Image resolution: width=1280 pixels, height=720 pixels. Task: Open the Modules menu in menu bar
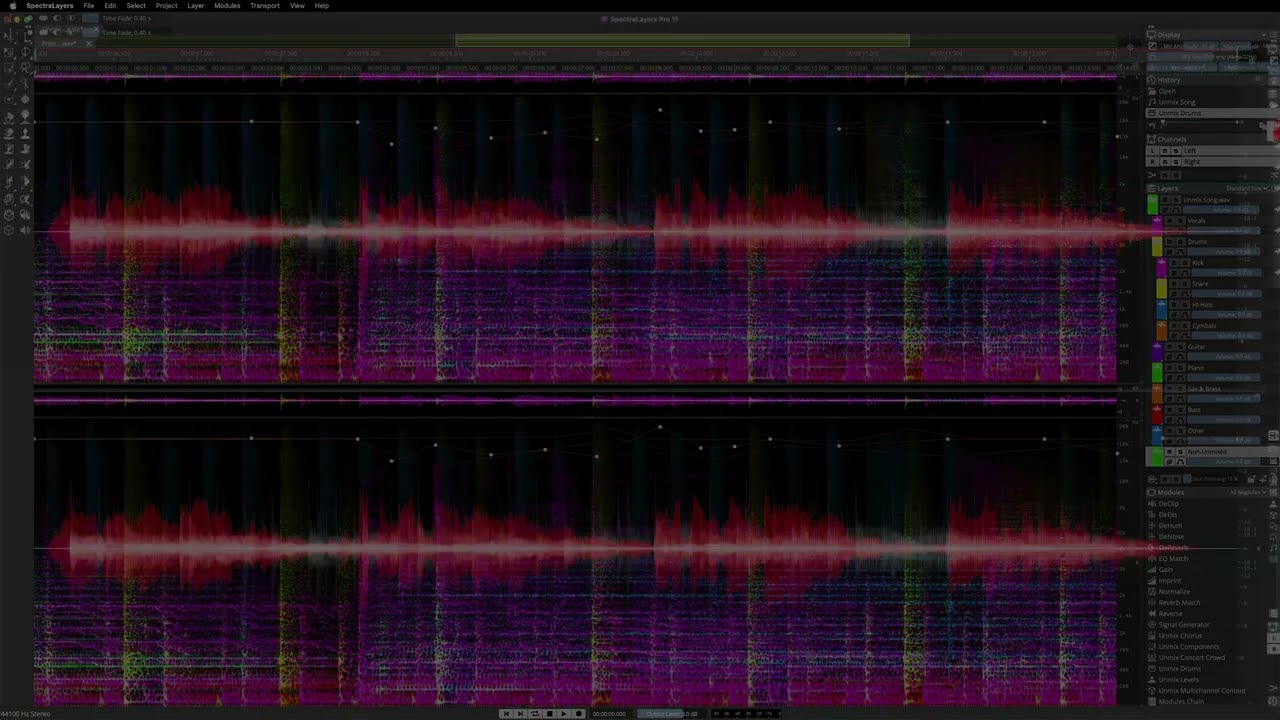(x=227, y=5)
